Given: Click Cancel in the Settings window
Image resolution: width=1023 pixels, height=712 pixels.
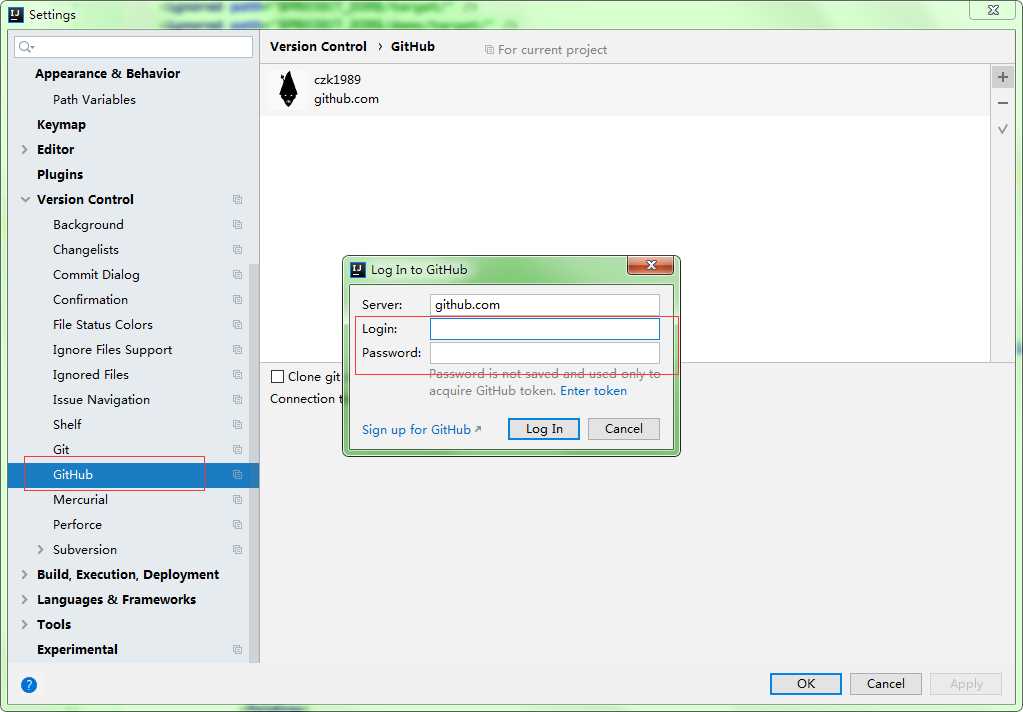Looking at the screenshot, I should (x=885, y=684).
